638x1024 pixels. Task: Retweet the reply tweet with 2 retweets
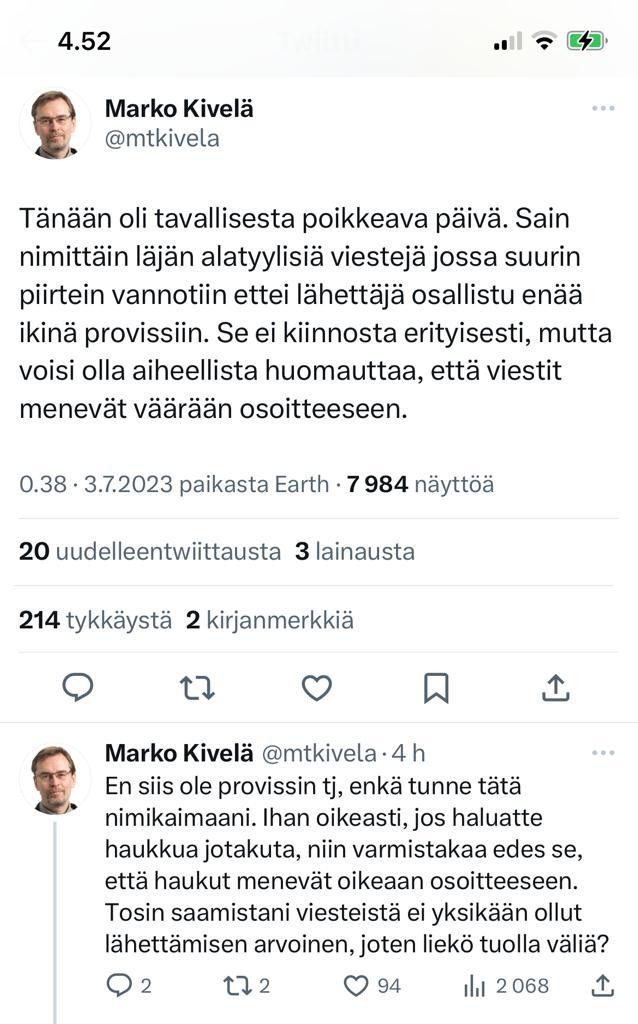[236, 986]
